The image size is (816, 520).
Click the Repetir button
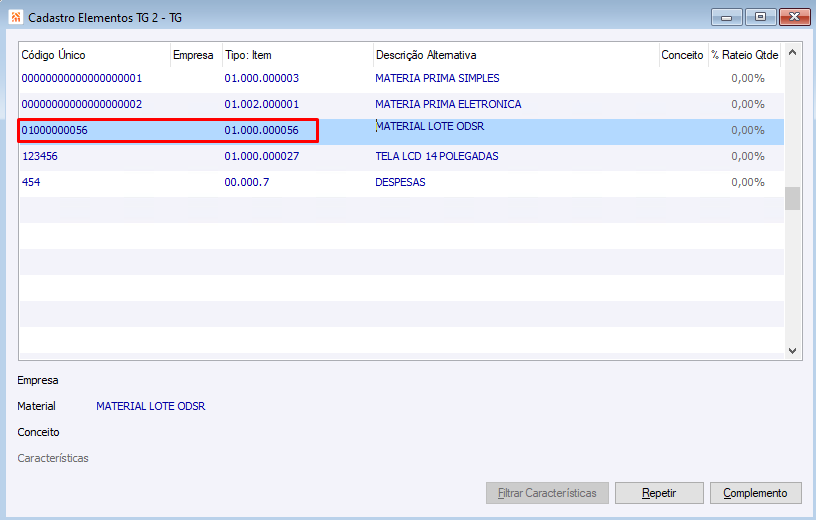[659, 493]
